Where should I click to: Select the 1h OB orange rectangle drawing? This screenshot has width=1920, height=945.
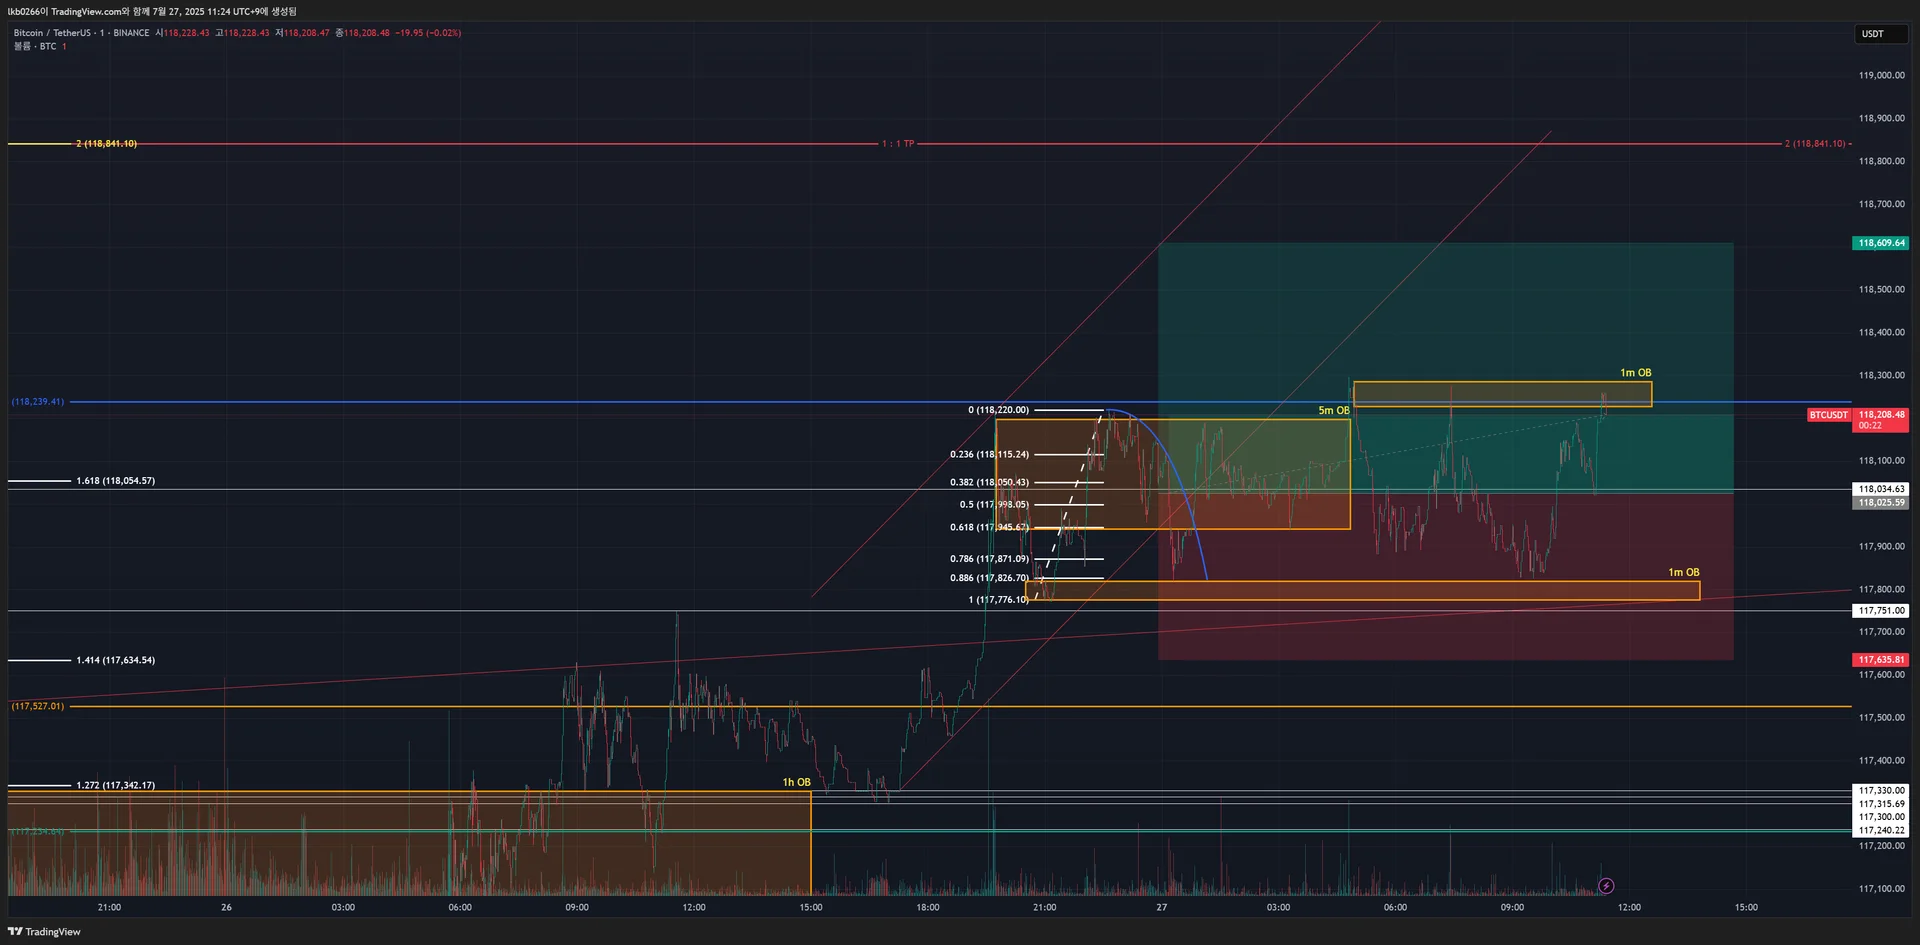(409, 843)
